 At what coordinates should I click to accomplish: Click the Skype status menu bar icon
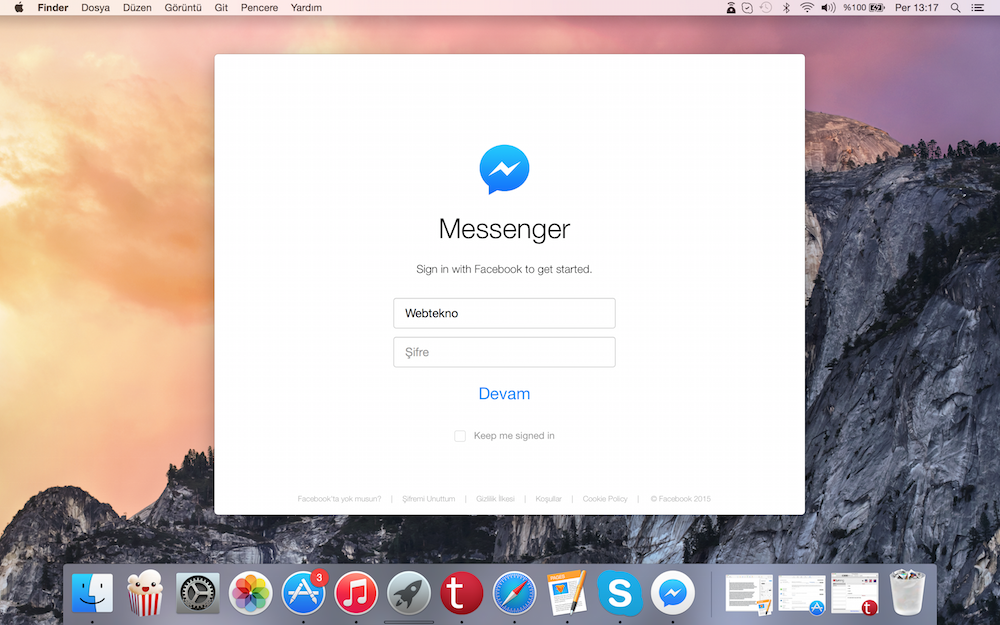(747, 8)
